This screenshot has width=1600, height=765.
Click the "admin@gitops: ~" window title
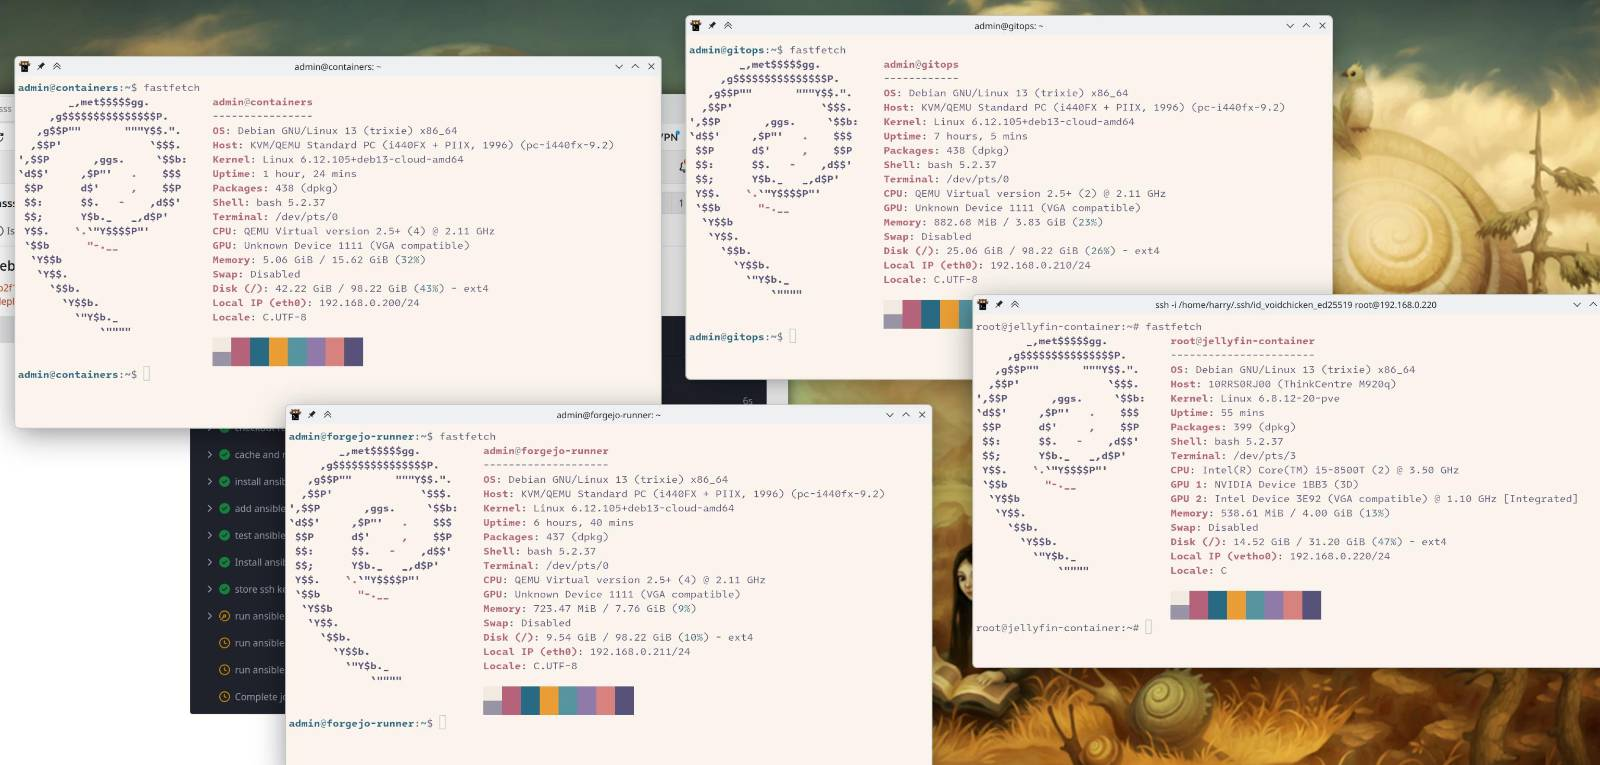pos(1009,26)
